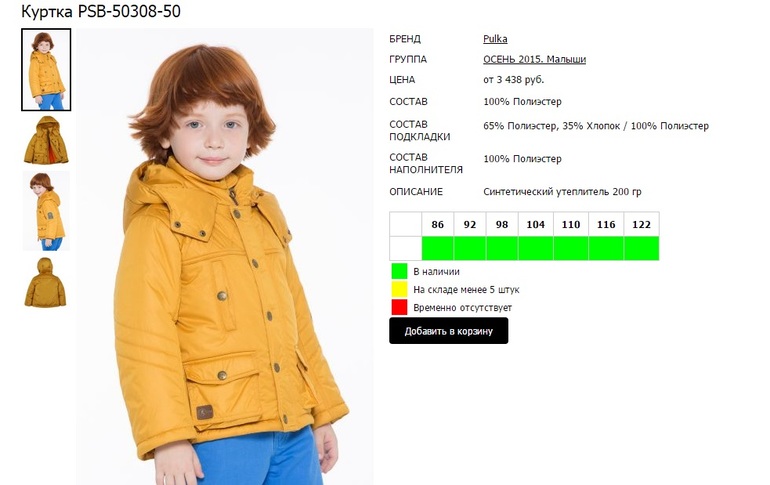Click green availability cell under size 116
Screen dimensions: 770x485
(606, 248)
